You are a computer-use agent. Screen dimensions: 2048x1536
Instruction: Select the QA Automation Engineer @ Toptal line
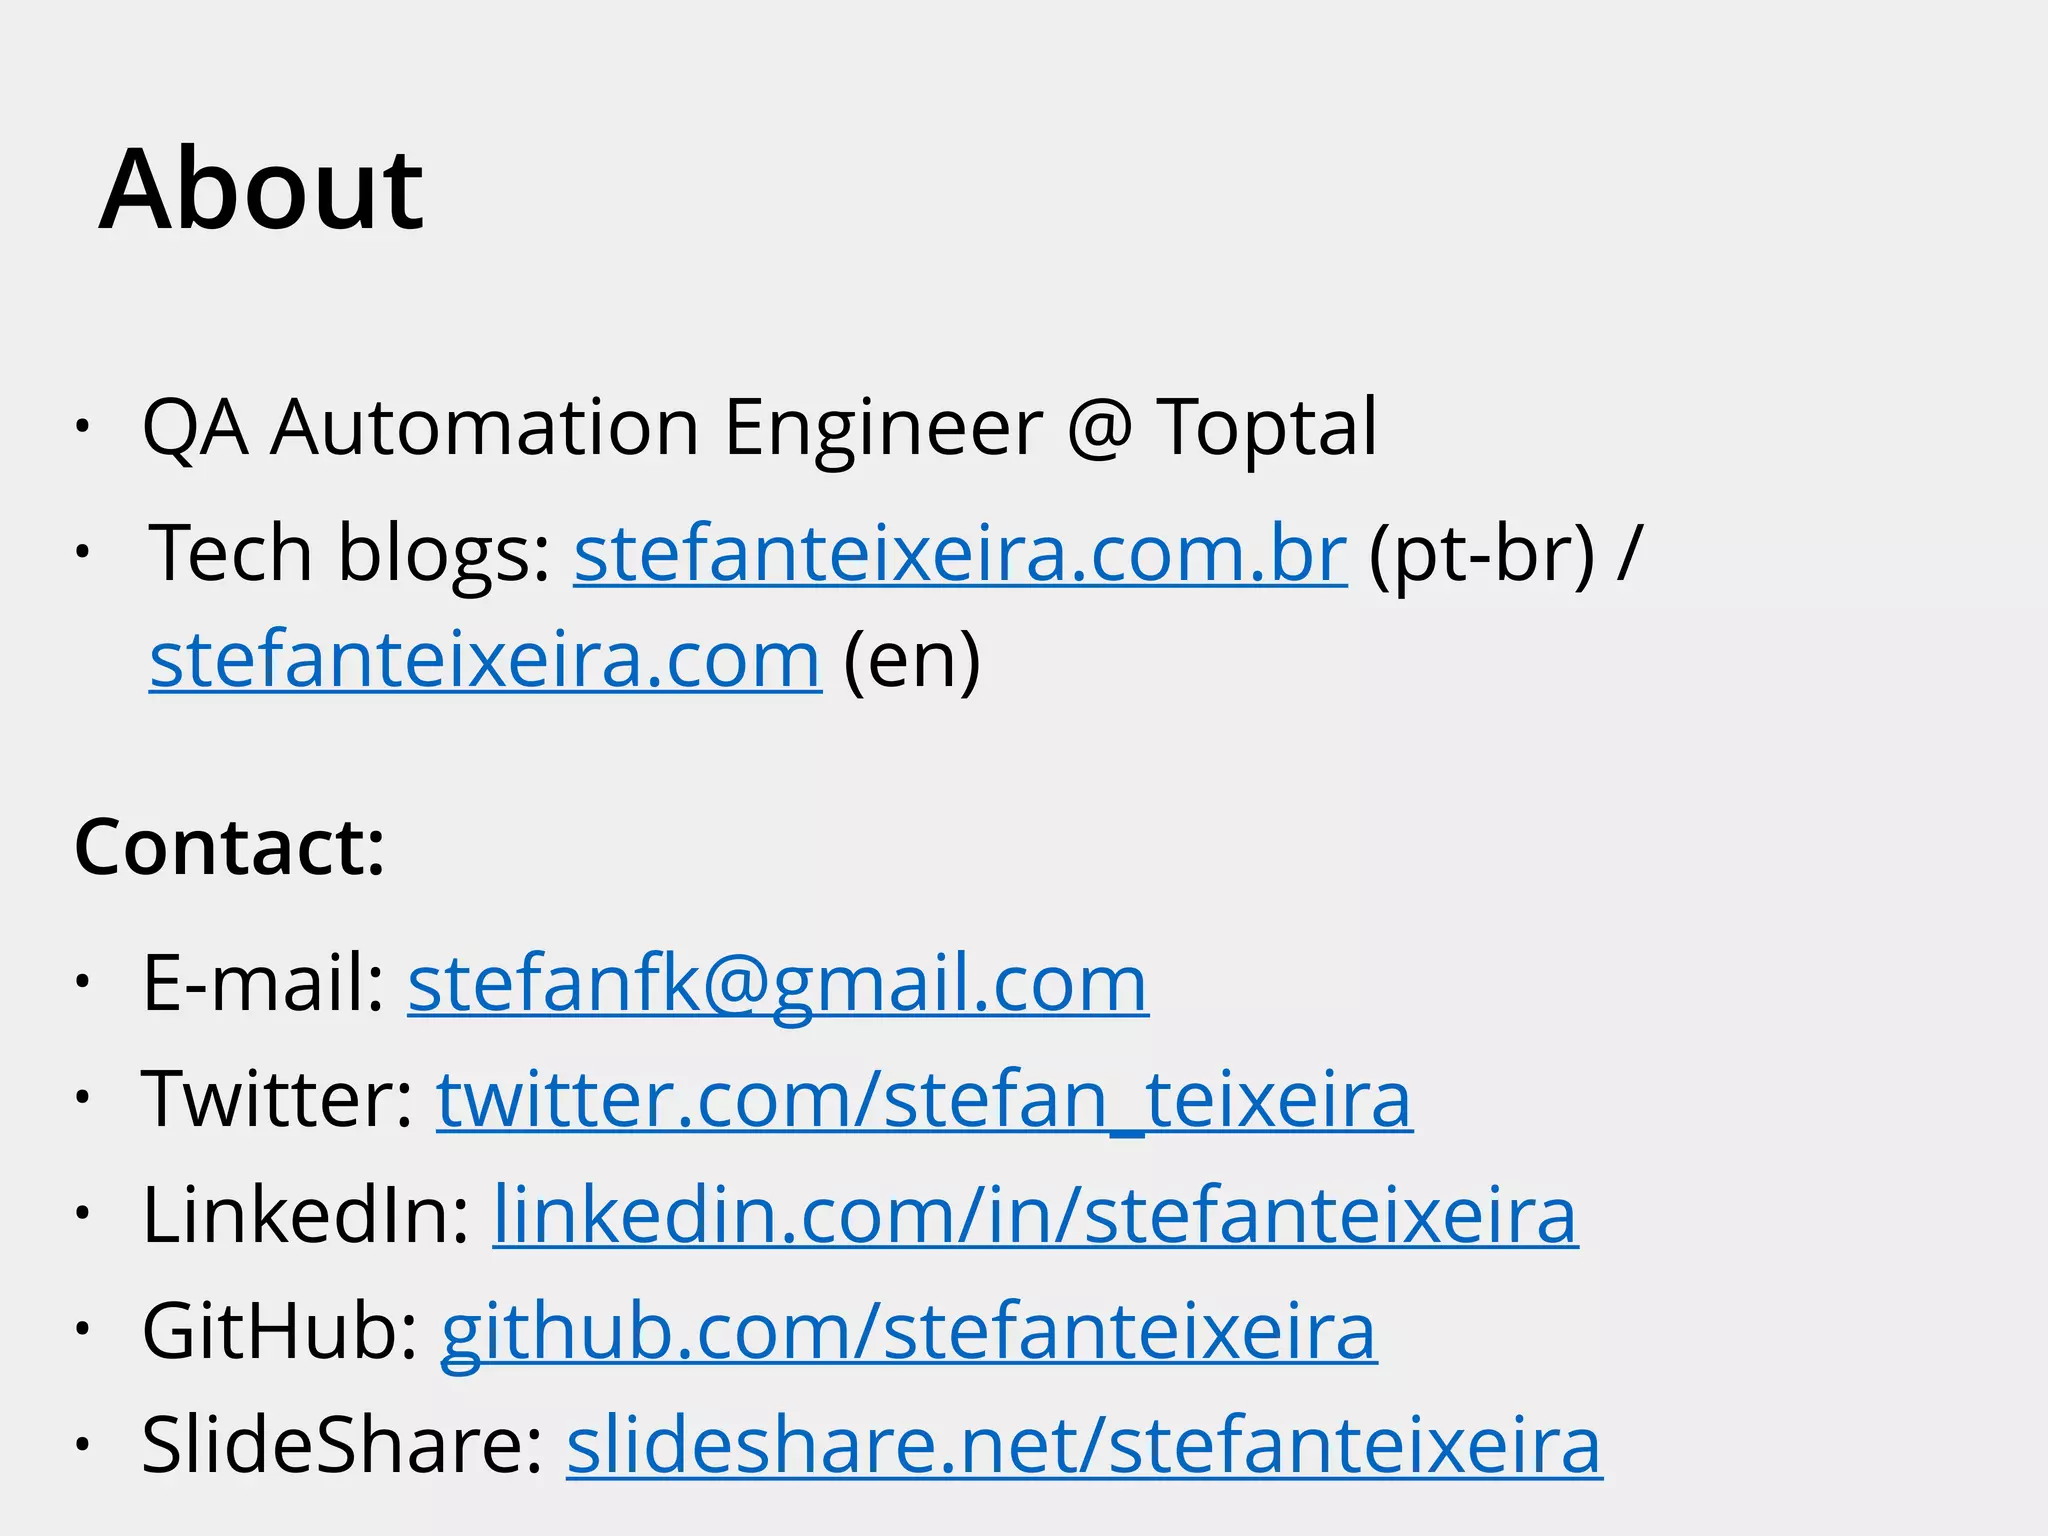coord(760,427)
